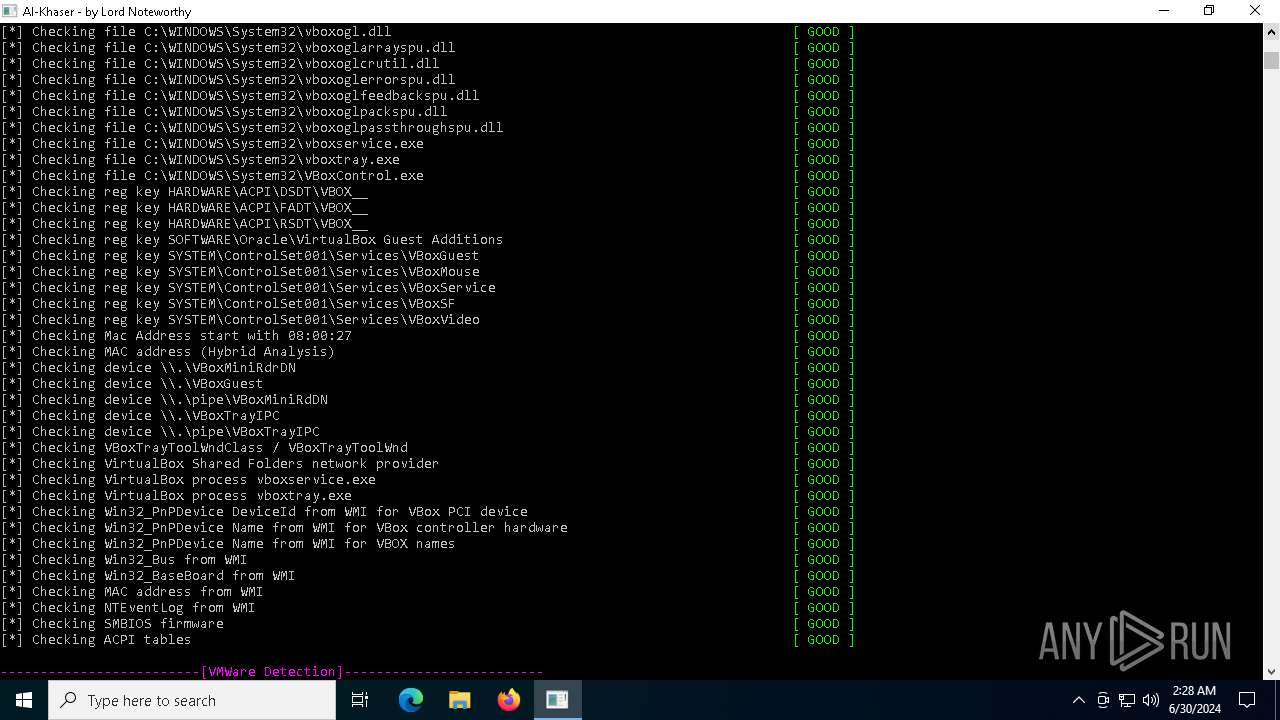
Task: Open the network status tray icon
Action: pos(1127,700)
